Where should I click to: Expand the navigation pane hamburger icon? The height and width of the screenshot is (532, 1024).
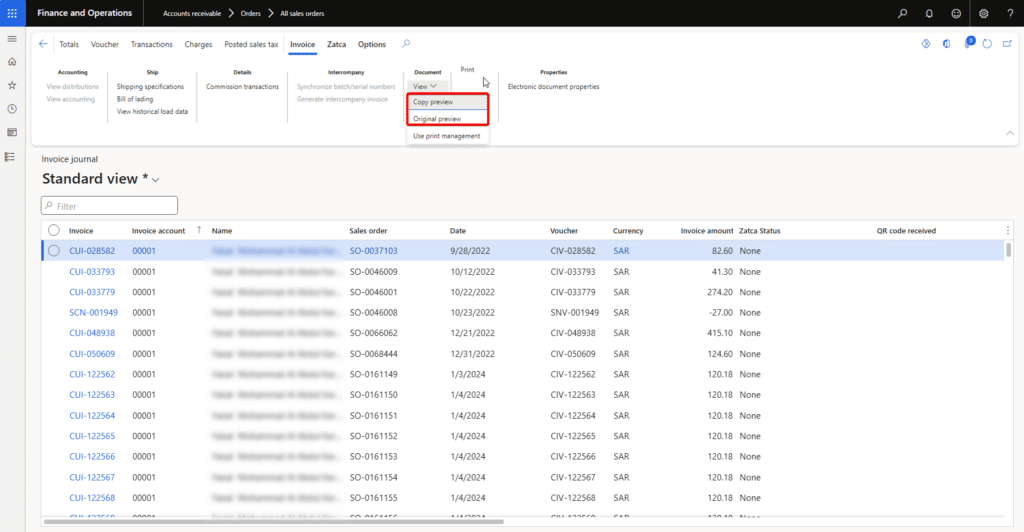[12, 39]
